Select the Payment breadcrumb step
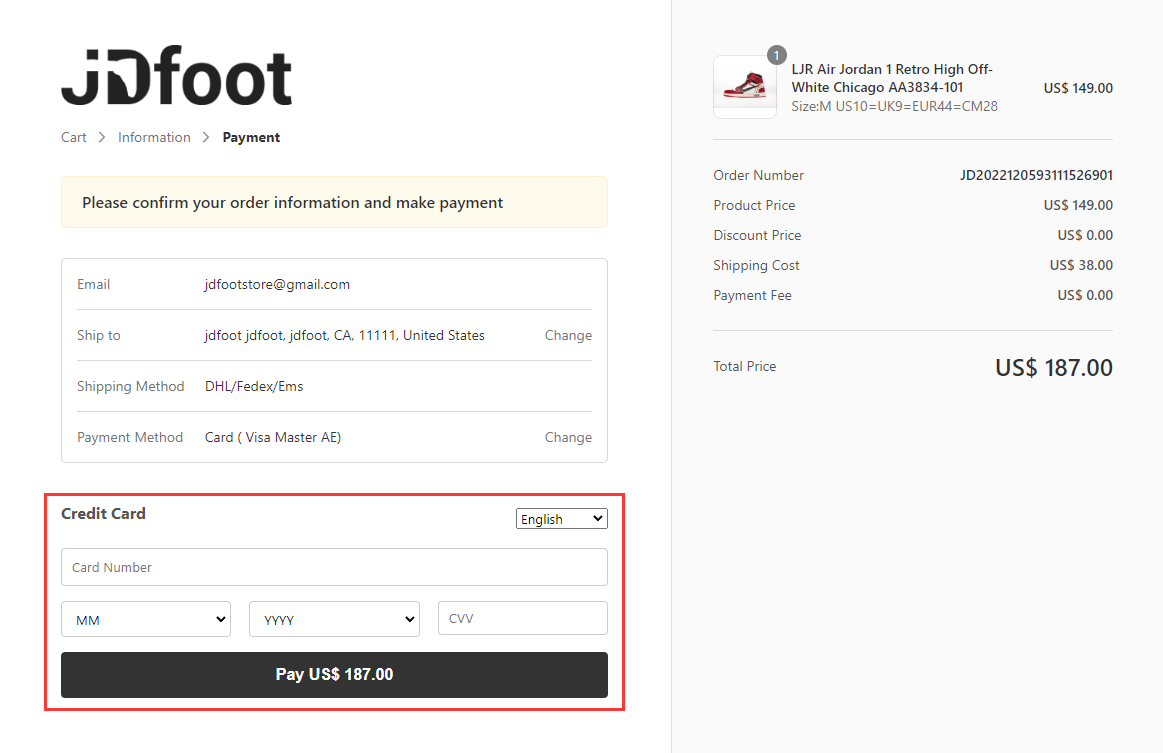The width and height of the screenshot is (1163, 753). (x=251, y=137)
